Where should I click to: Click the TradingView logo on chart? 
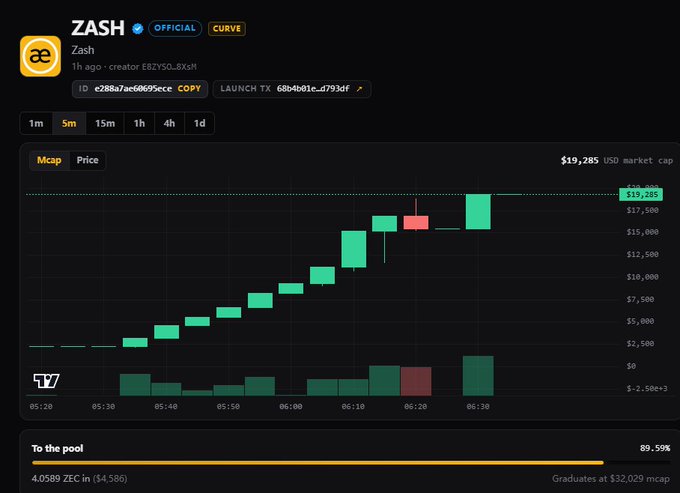(x=46, y=380)
